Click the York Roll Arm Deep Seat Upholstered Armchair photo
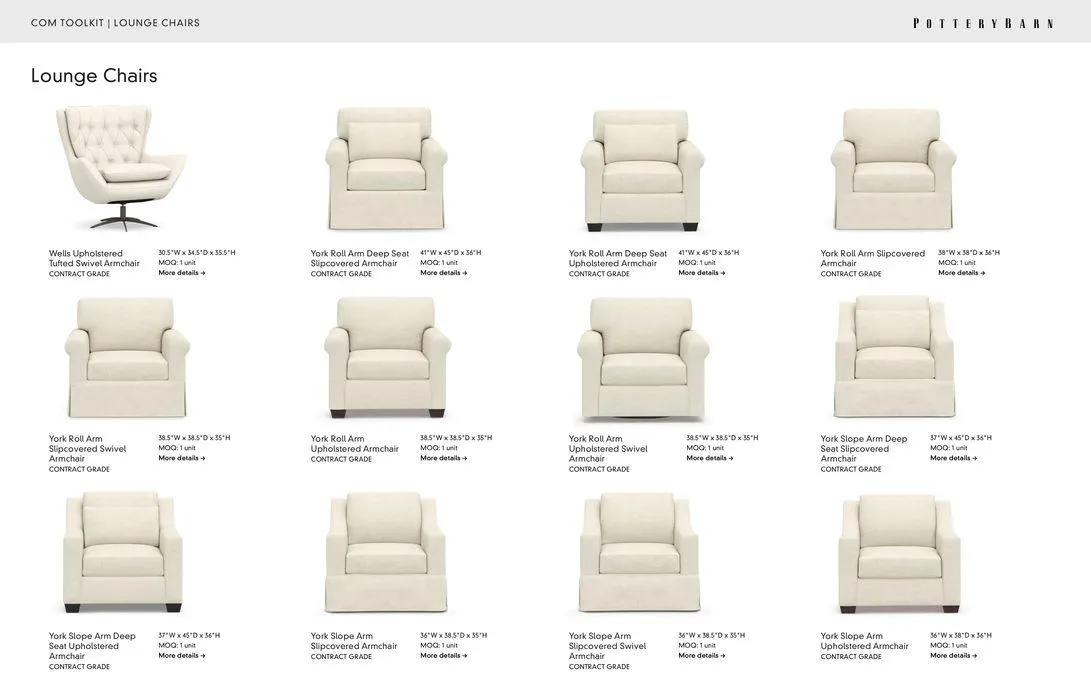Image resolution: width=1091 pixels, height=700 pixels. point(642,170)
